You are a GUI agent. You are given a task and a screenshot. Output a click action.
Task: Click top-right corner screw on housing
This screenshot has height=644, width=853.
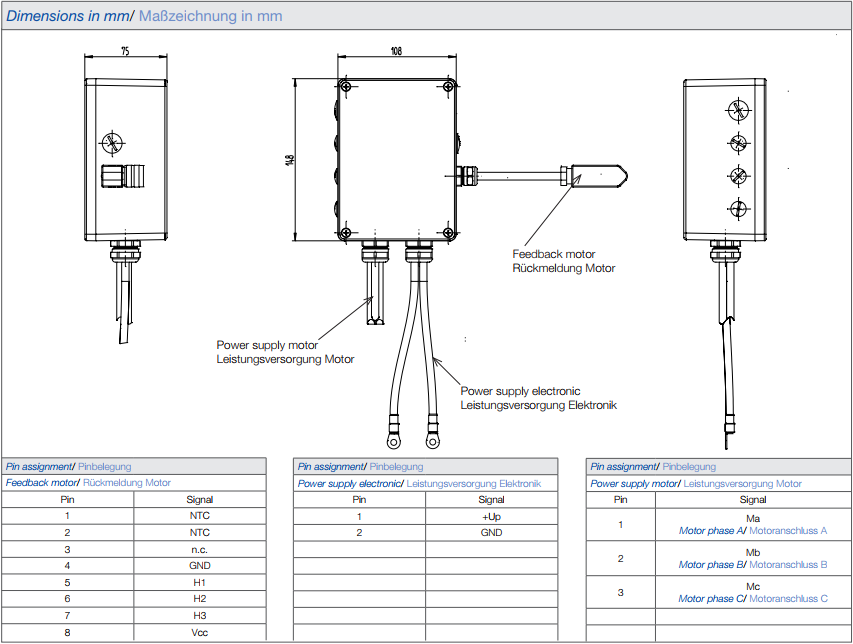coord(449,86)
